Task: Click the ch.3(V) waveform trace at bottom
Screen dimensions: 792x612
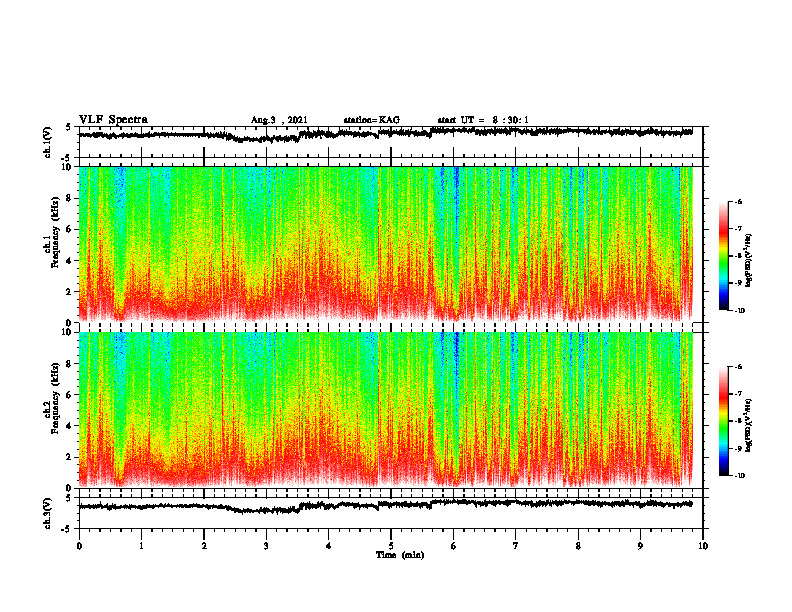Action: pyautogui.click(x=386, y=505)
